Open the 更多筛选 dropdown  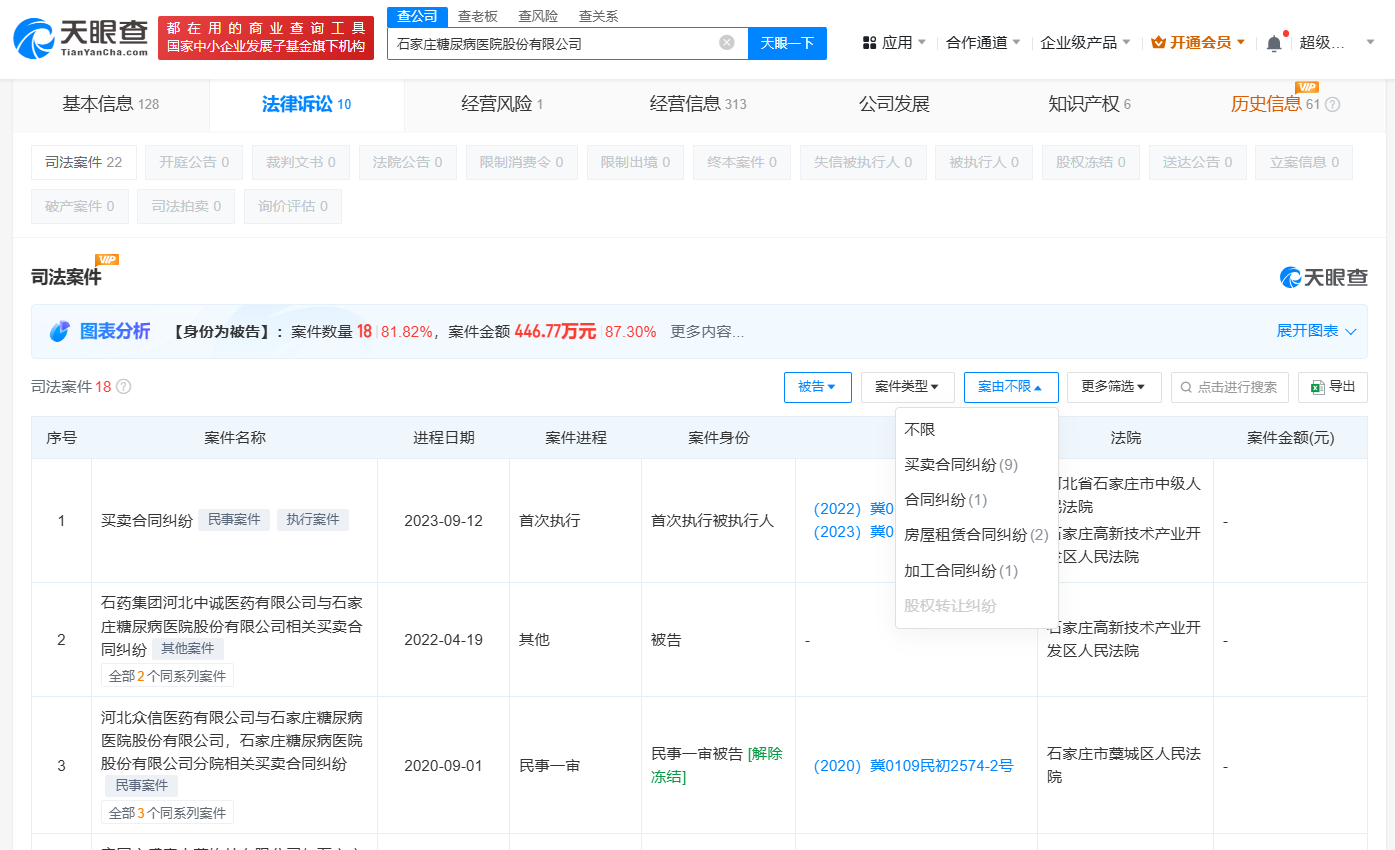click(1114, 387)
